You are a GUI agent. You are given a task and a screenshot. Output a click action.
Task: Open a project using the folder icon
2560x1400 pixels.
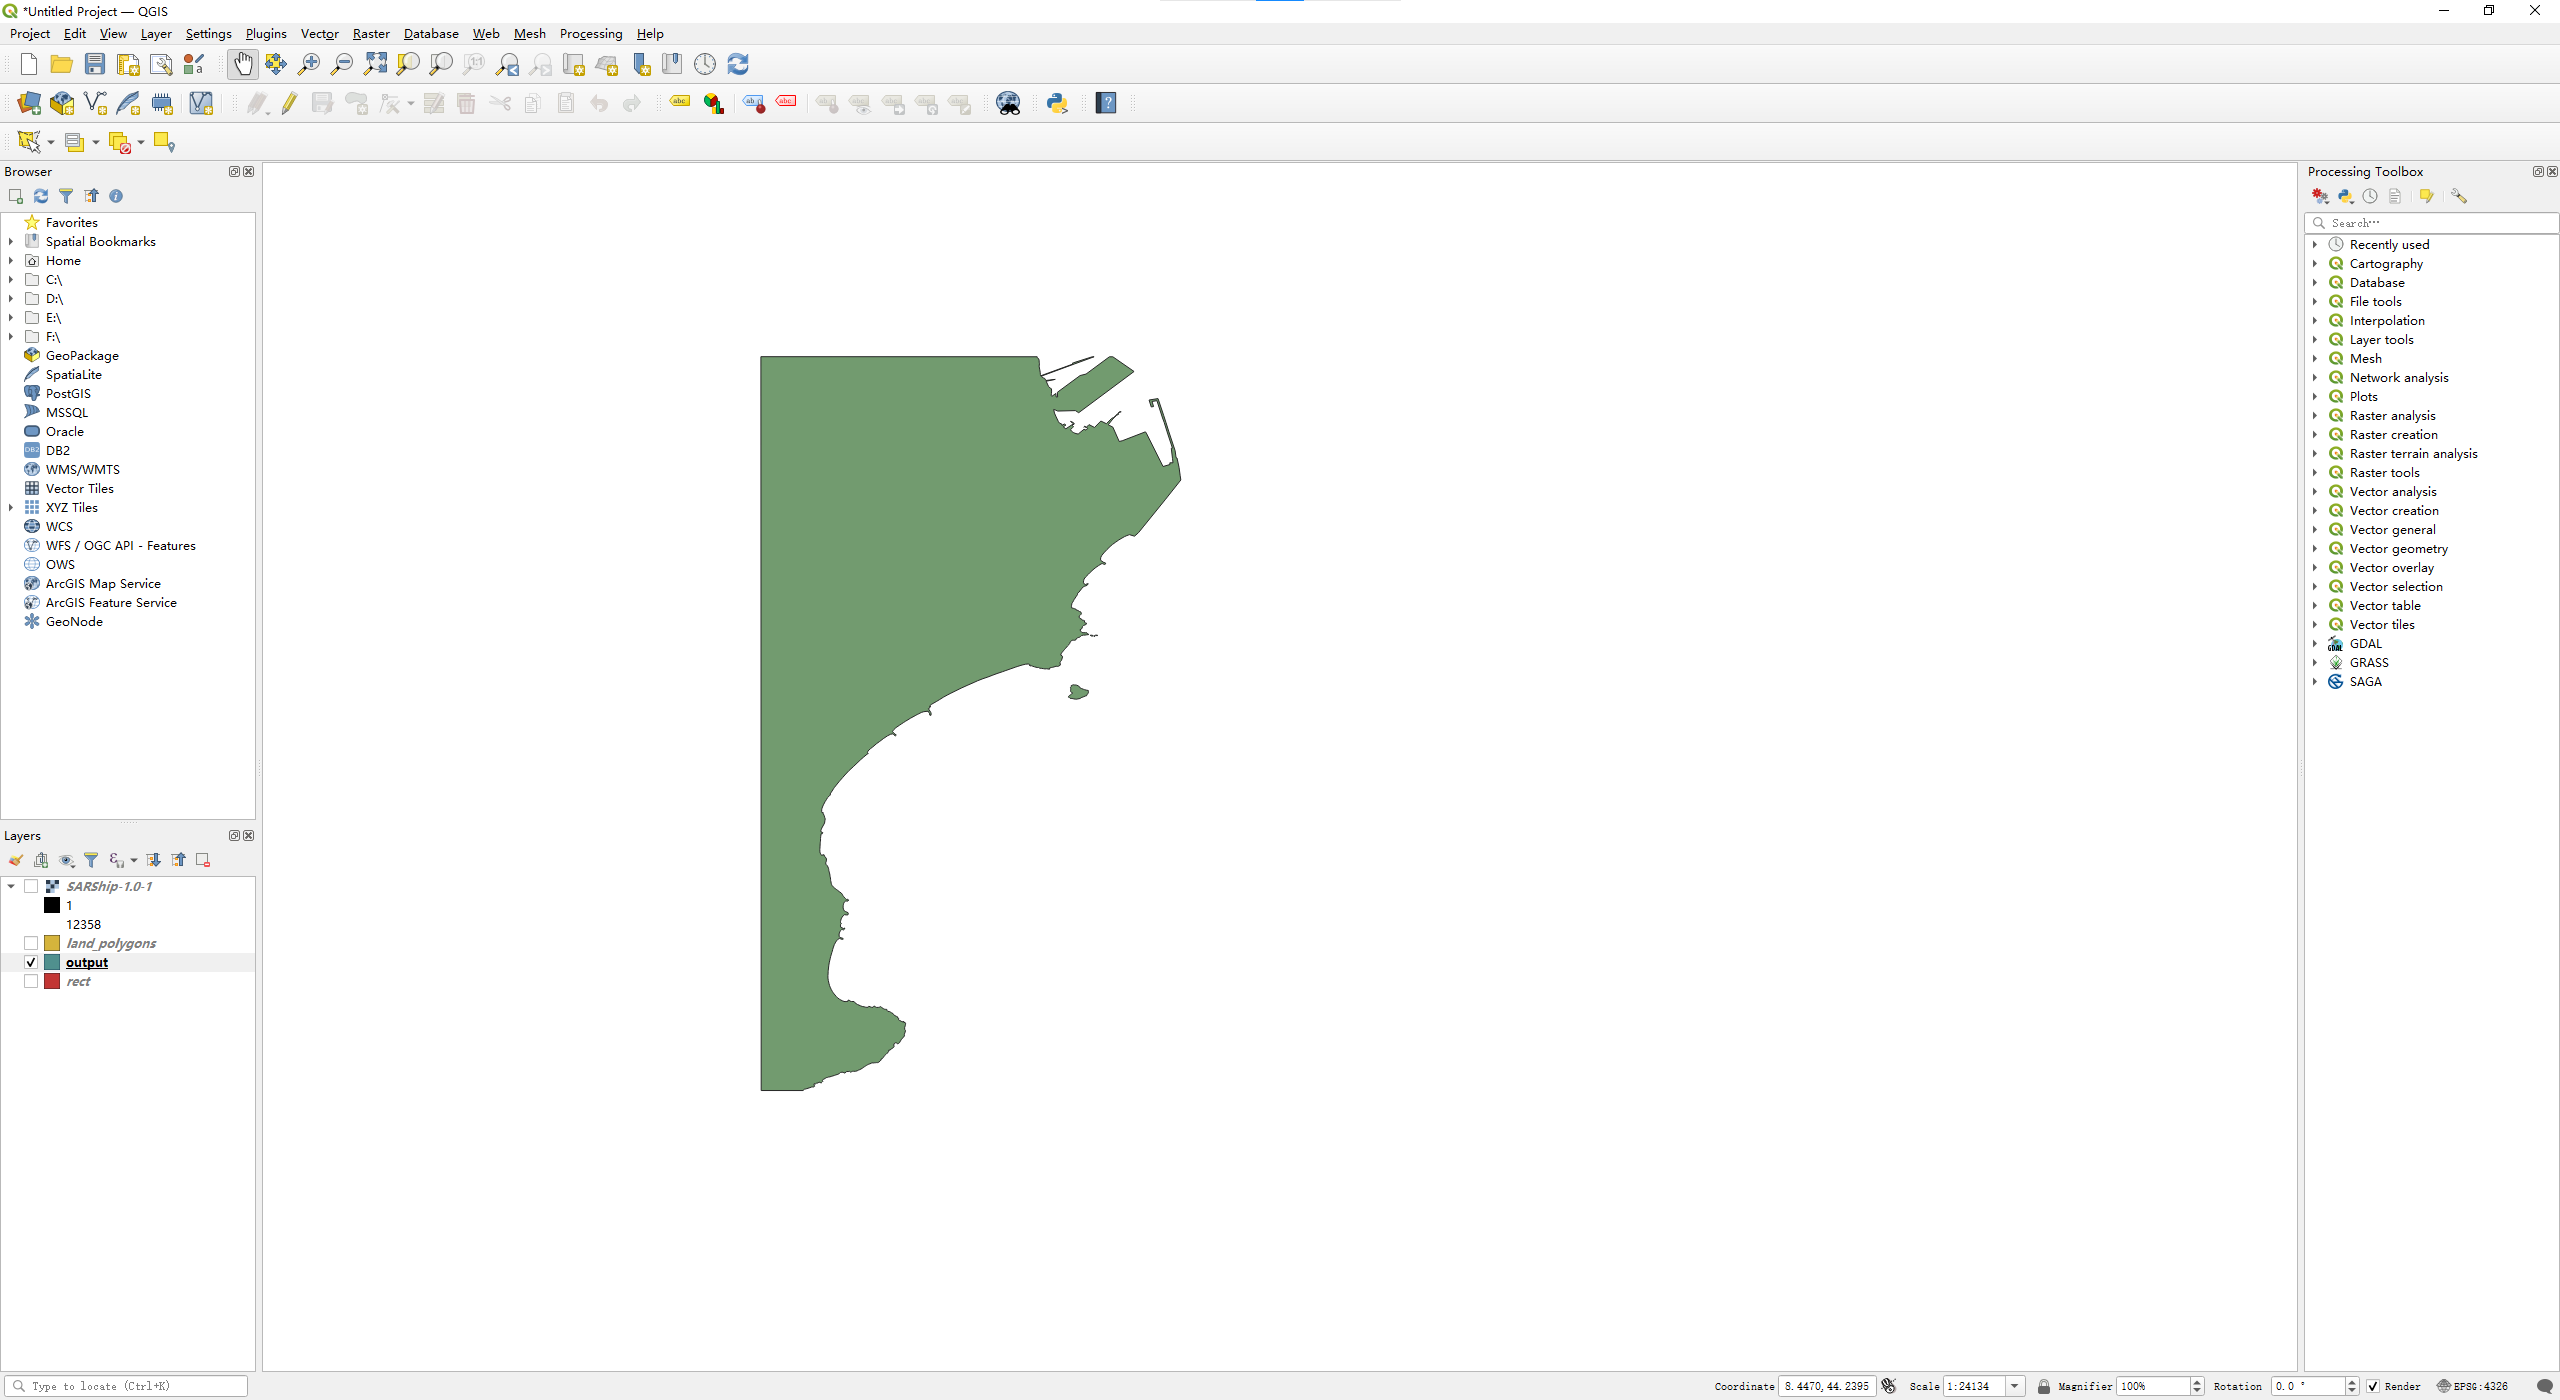coord(62,65)
